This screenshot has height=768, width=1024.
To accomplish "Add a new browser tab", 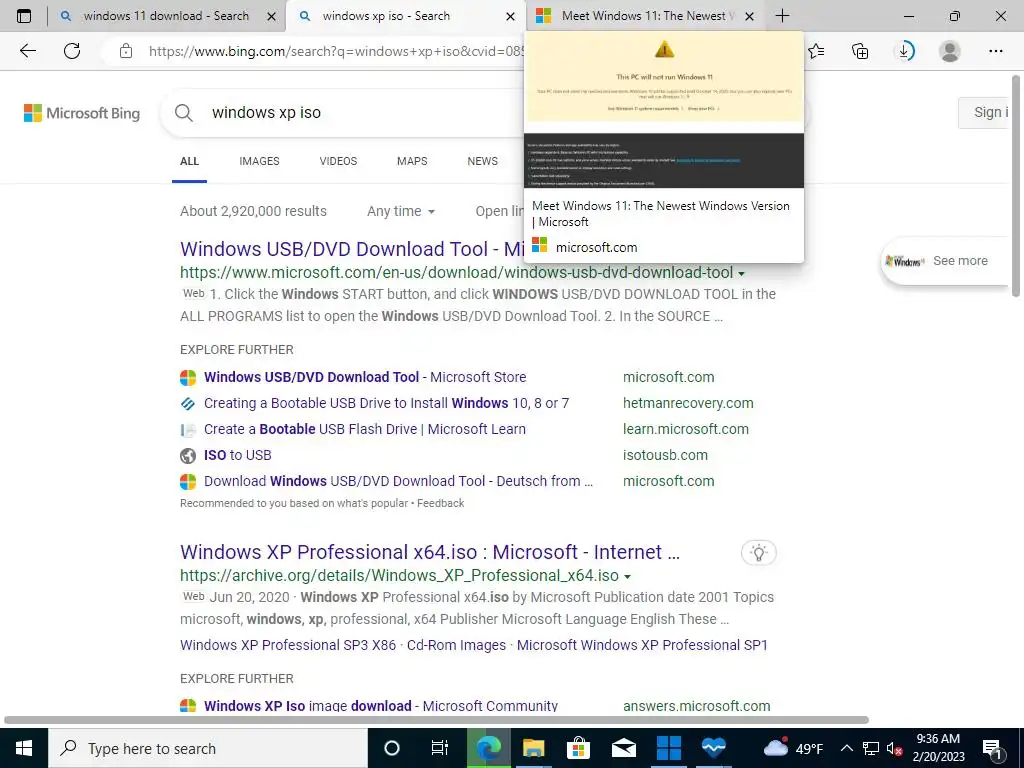I will (782, 16).
